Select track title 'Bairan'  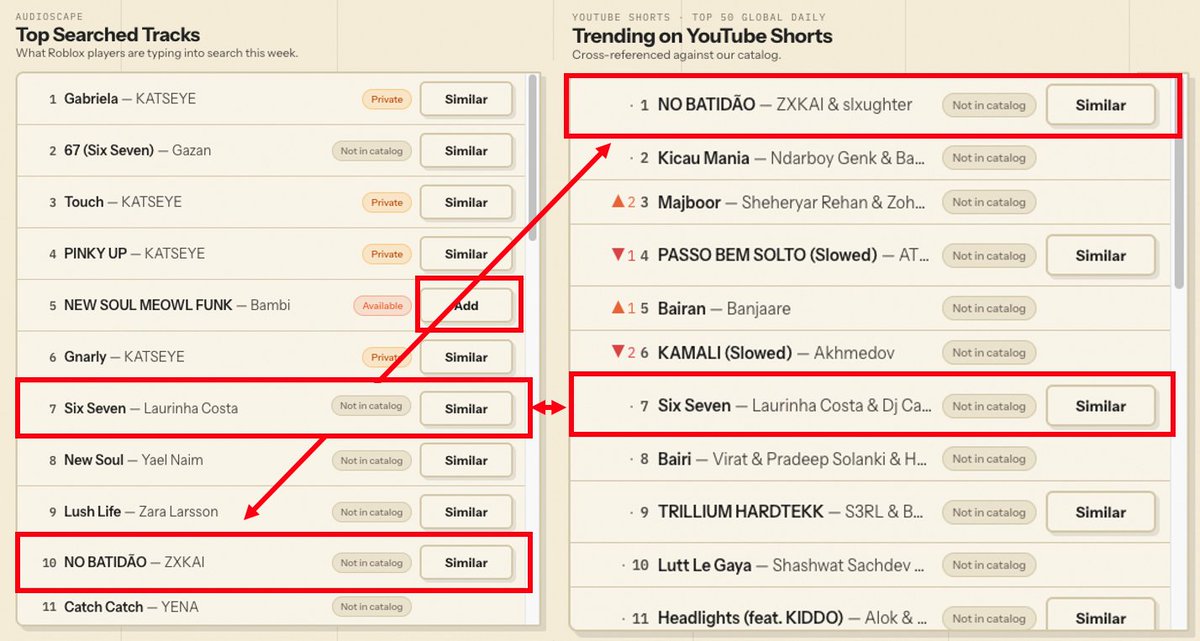pyautogui.click(x=682, y=308)
